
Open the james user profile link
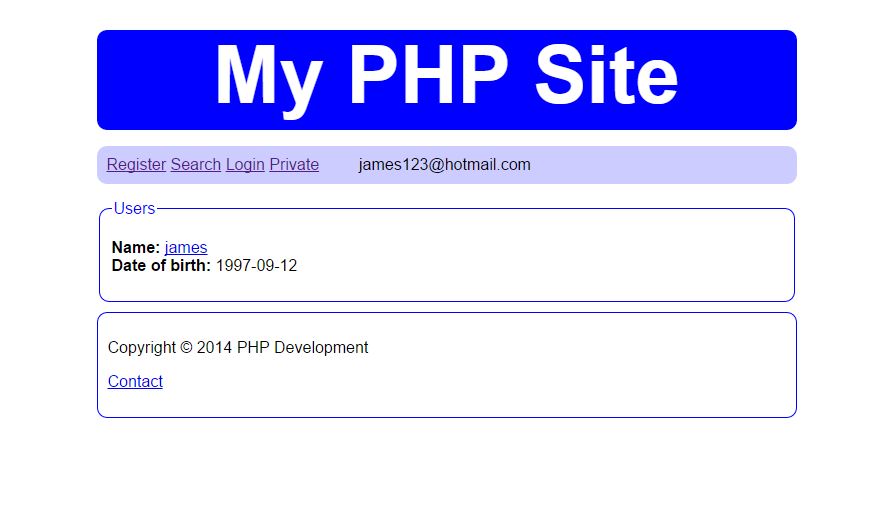tap(186, 247)
